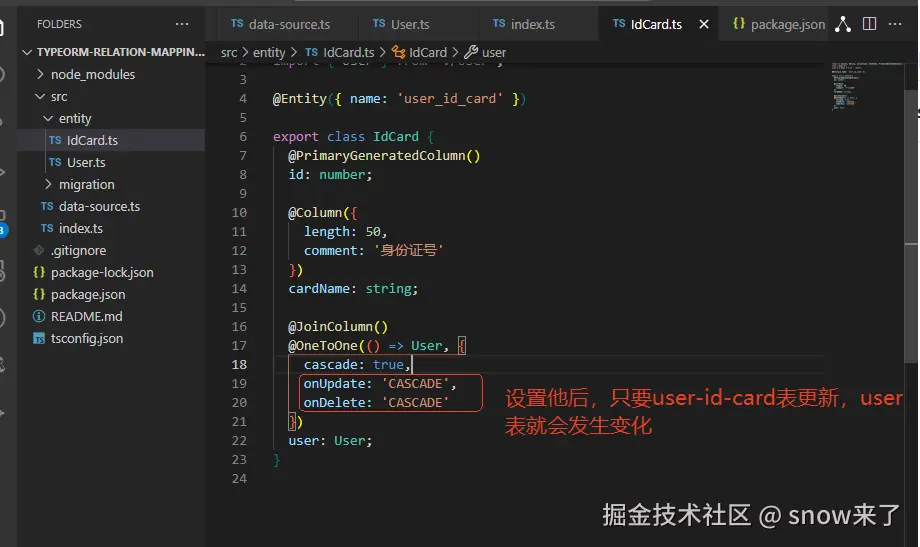This screenshot has height=547, width=920.
Task: Click 'length: 50,' on line 11
Action: pyautogui.click(x=346, y=232)
